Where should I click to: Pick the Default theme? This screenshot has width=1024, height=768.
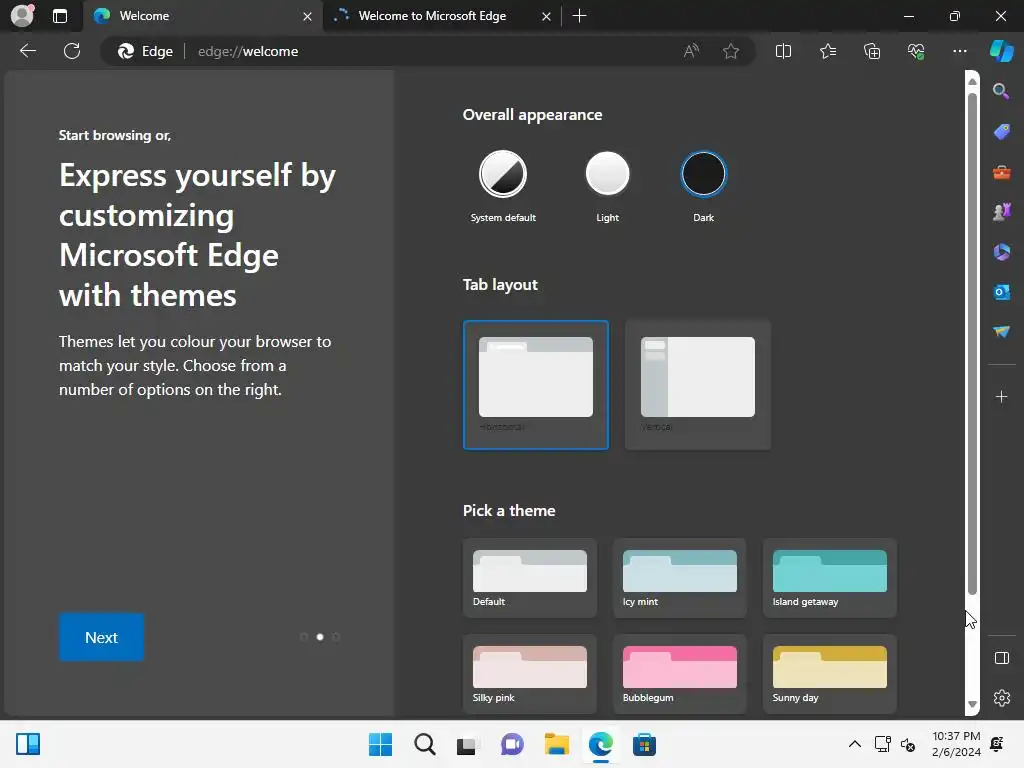coord(530,578)
